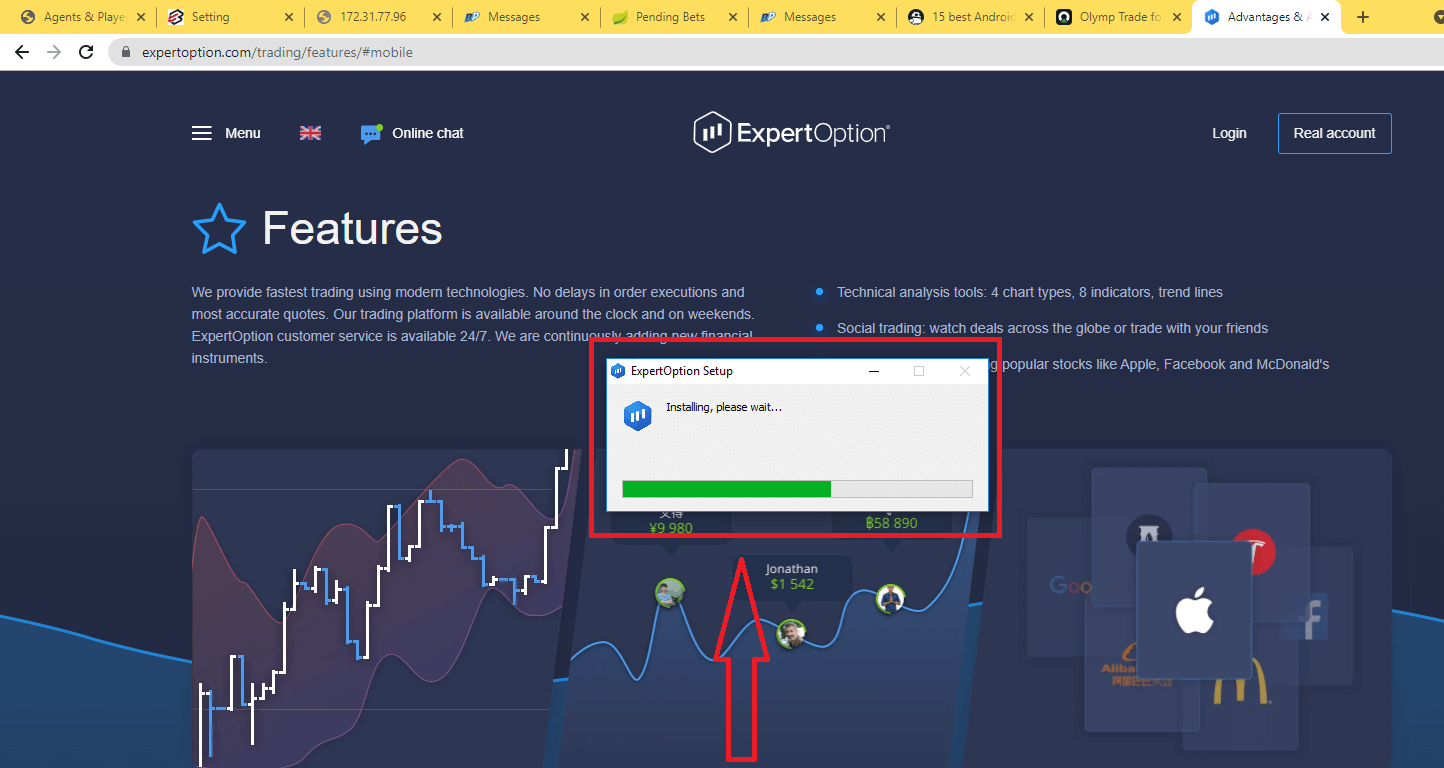
Task: Click the British flag language selector
Action: (310, 131)
